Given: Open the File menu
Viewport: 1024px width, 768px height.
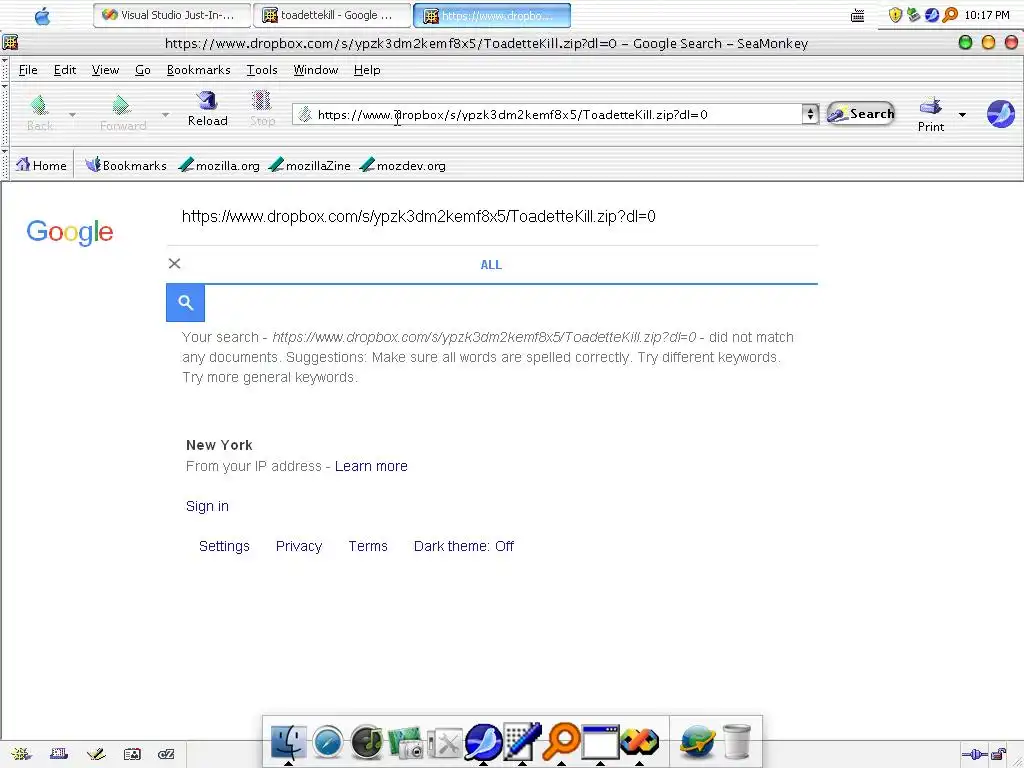Looking at the screenshot, I should tap(28, 70).
